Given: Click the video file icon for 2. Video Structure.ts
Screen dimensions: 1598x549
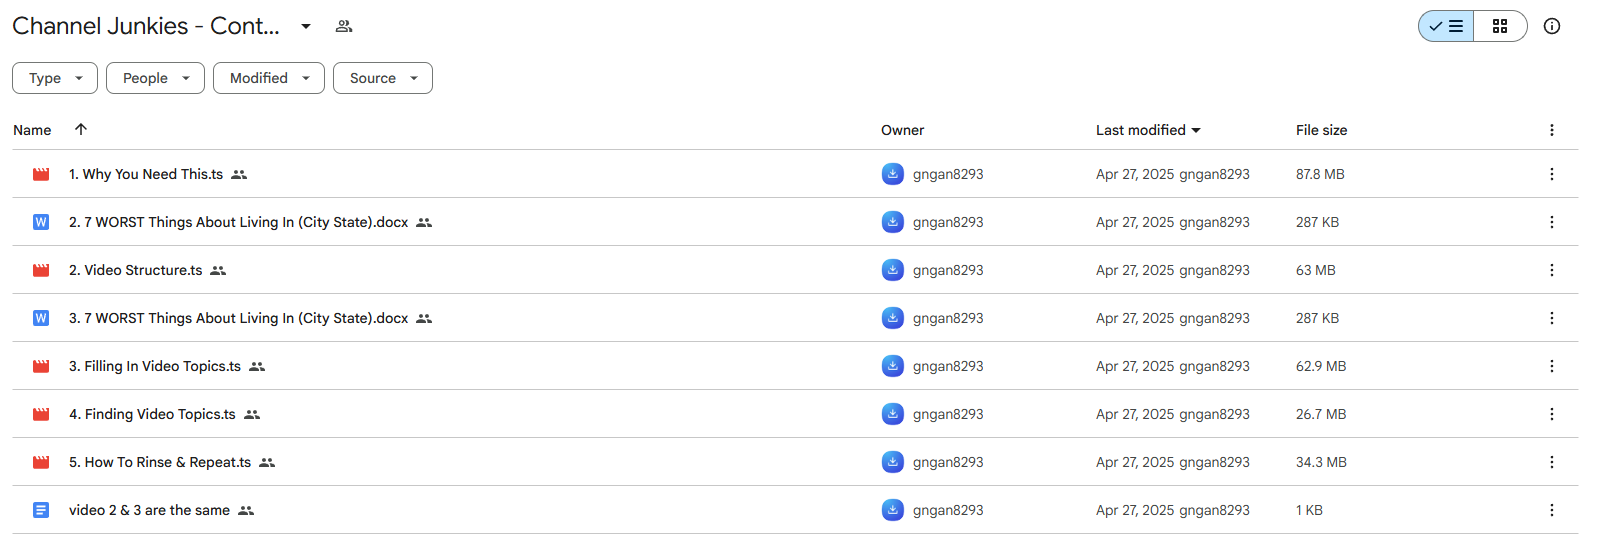Looking at the screenshot, I should (41, 270).
